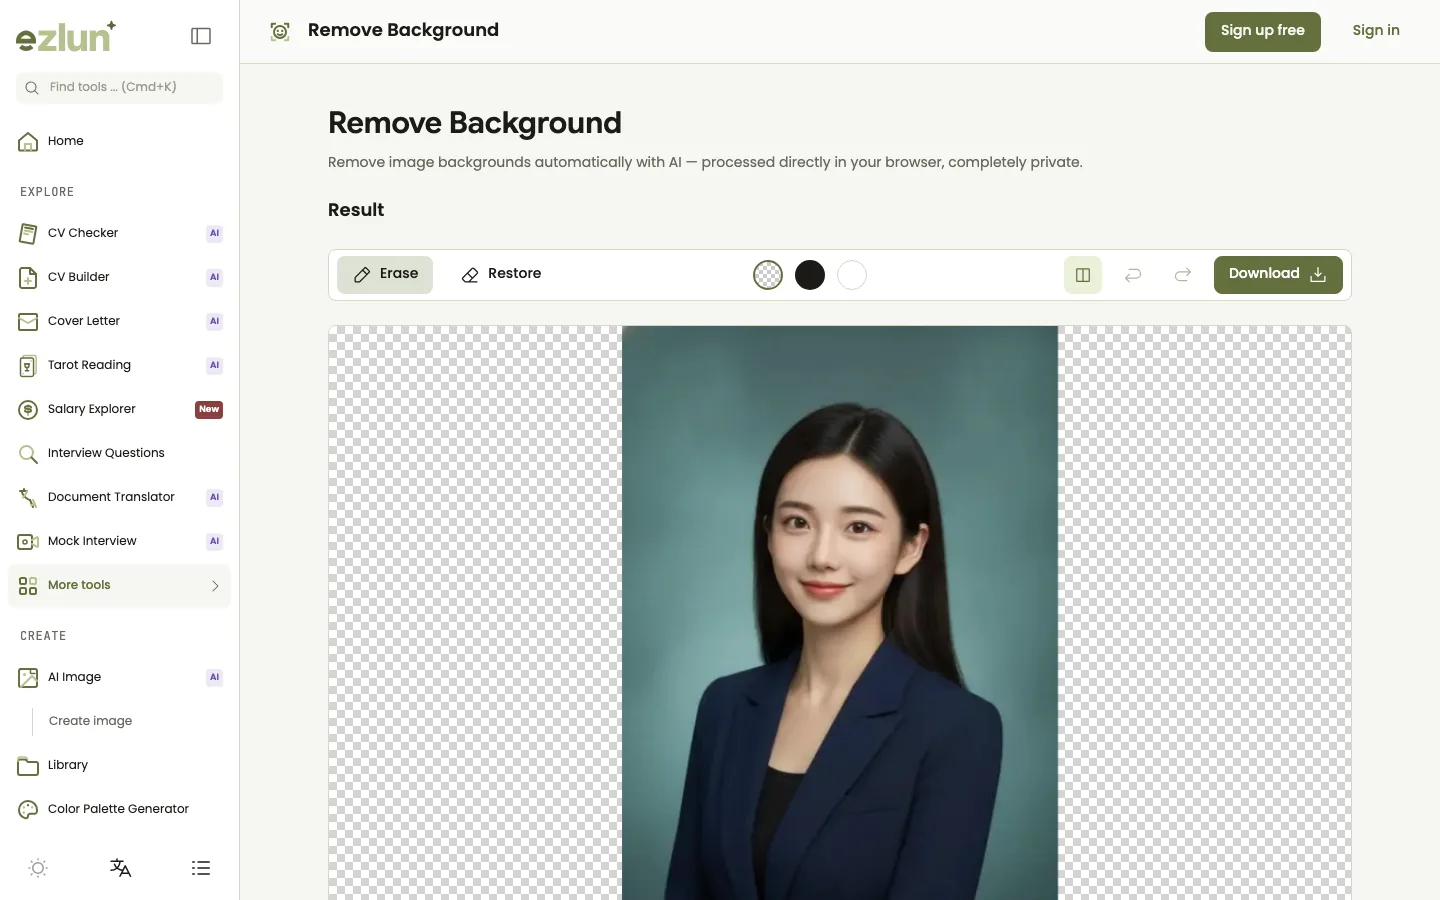Image resolution: width=1440 pixels, height=900 pixels.
Task: Expand the More tools chevron
Action: pos(215,586)
